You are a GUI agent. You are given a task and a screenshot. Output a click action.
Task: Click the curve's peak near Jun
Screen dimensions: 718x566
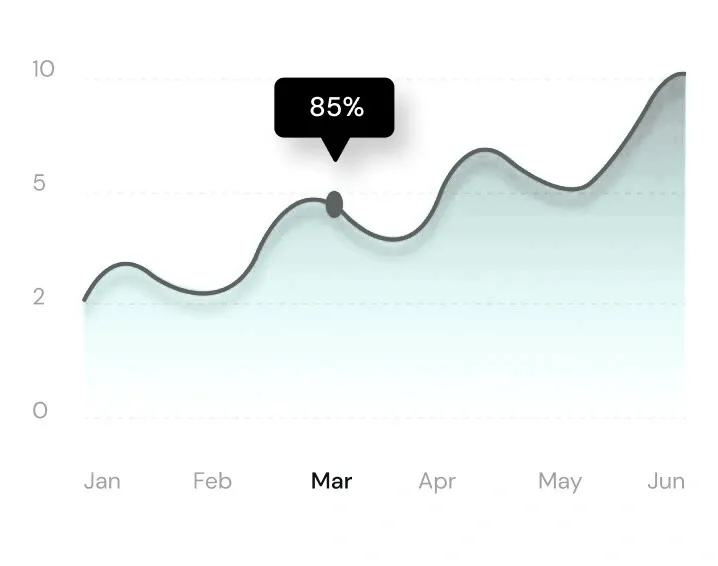pyautogui.click(x=681, y=73)
